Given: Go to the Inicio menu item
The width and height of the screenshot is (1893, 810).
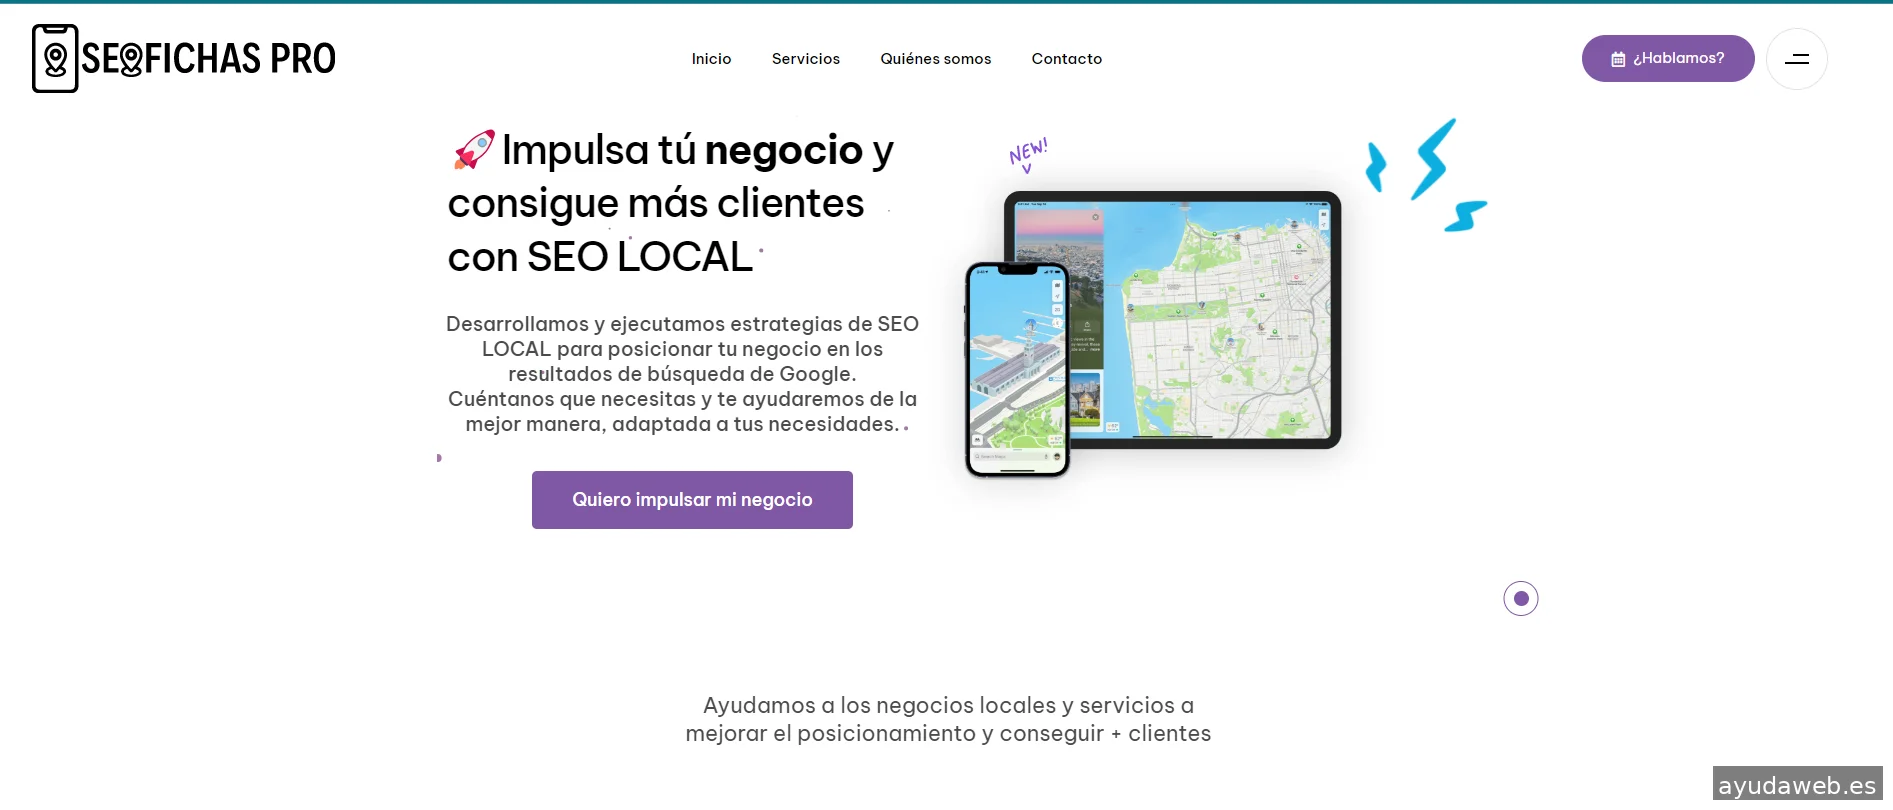Looking at the screenshot, I should click(x=711, y=59).
